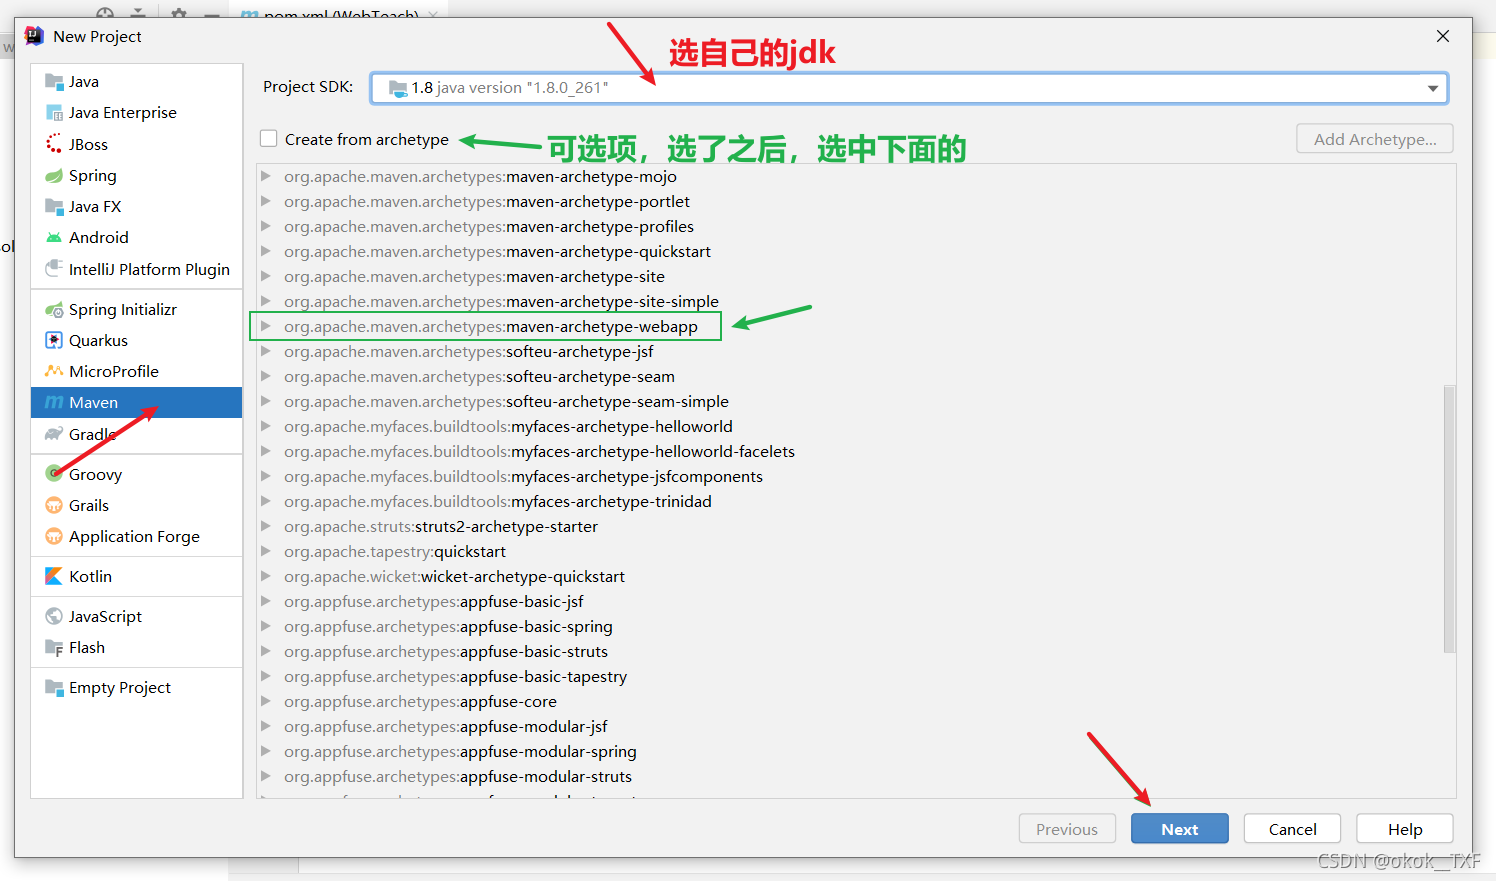
Task: Select the Empty Project folder icon
Action: coord(54,688)
